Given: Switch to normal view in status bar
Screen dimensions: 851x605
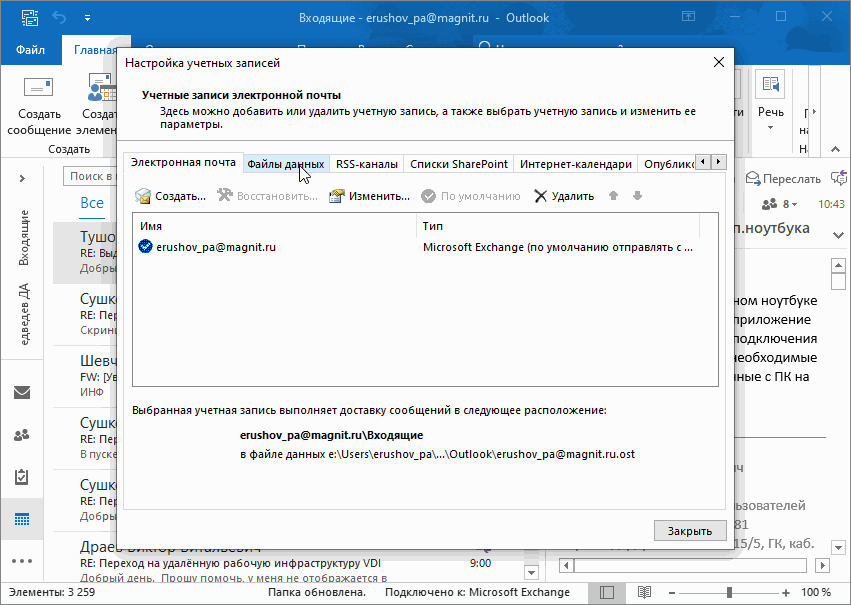Looking at the screenshot, I should click(607, 592).
